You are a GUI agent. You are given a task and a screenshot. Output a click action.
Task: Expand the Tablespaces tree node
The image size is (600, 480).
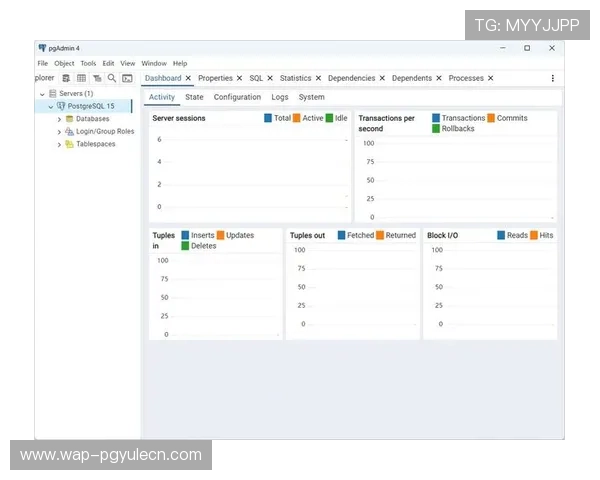coord(59,144)
